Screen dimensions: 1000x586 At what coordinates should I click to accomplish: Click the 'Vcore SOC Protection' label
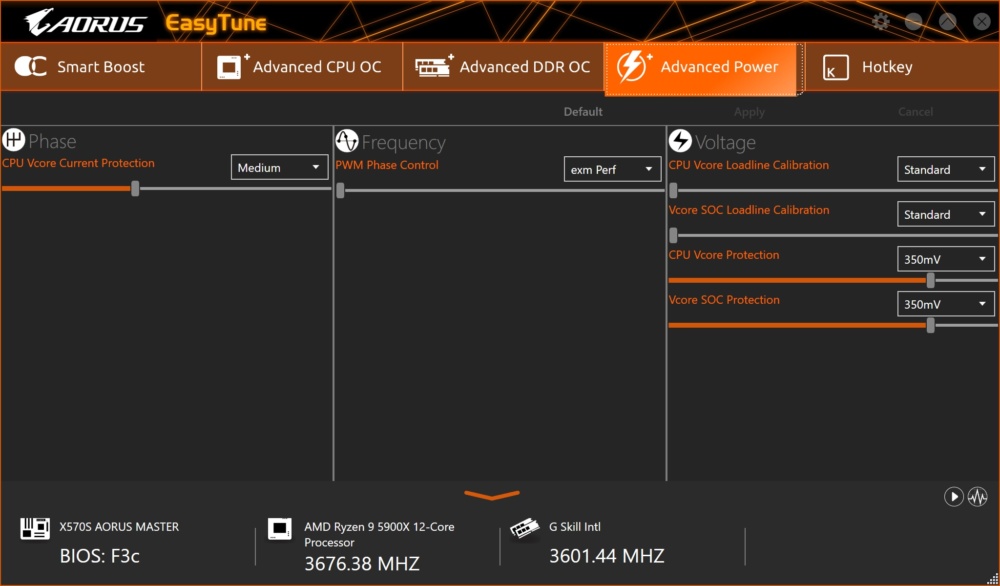click(x=724, y=300)
